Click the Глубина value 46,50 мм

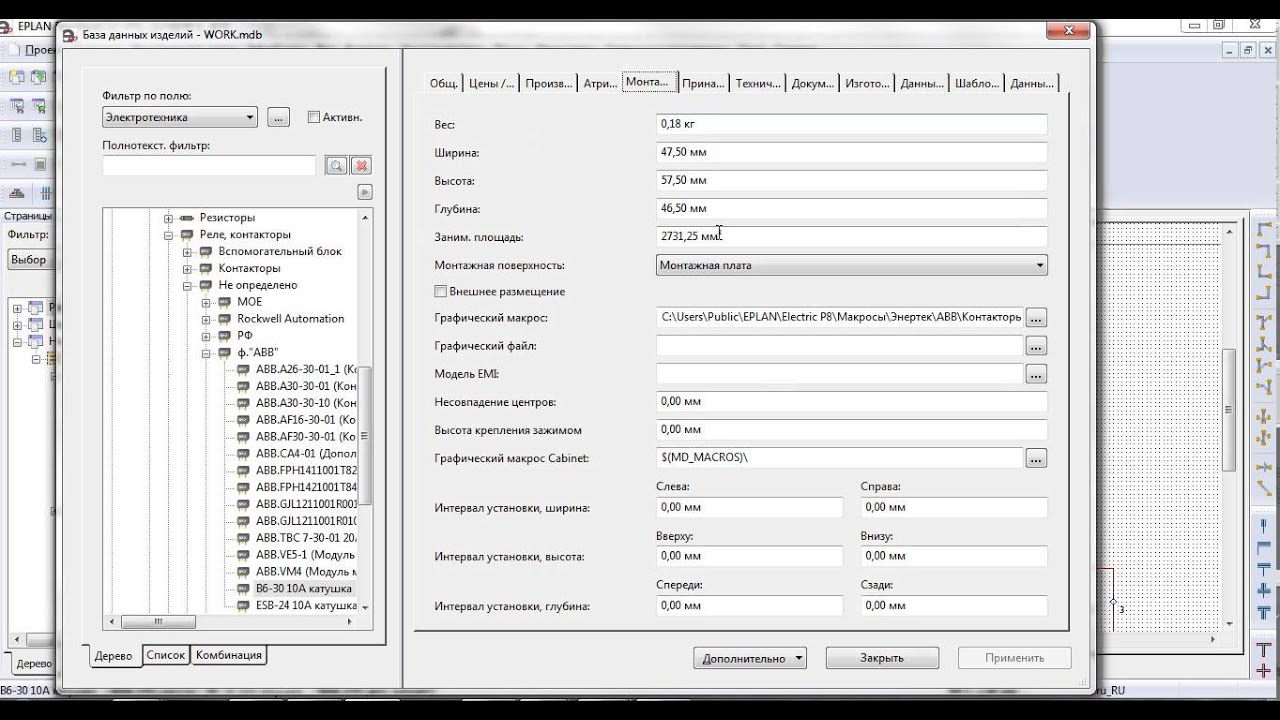pos(684,208)
